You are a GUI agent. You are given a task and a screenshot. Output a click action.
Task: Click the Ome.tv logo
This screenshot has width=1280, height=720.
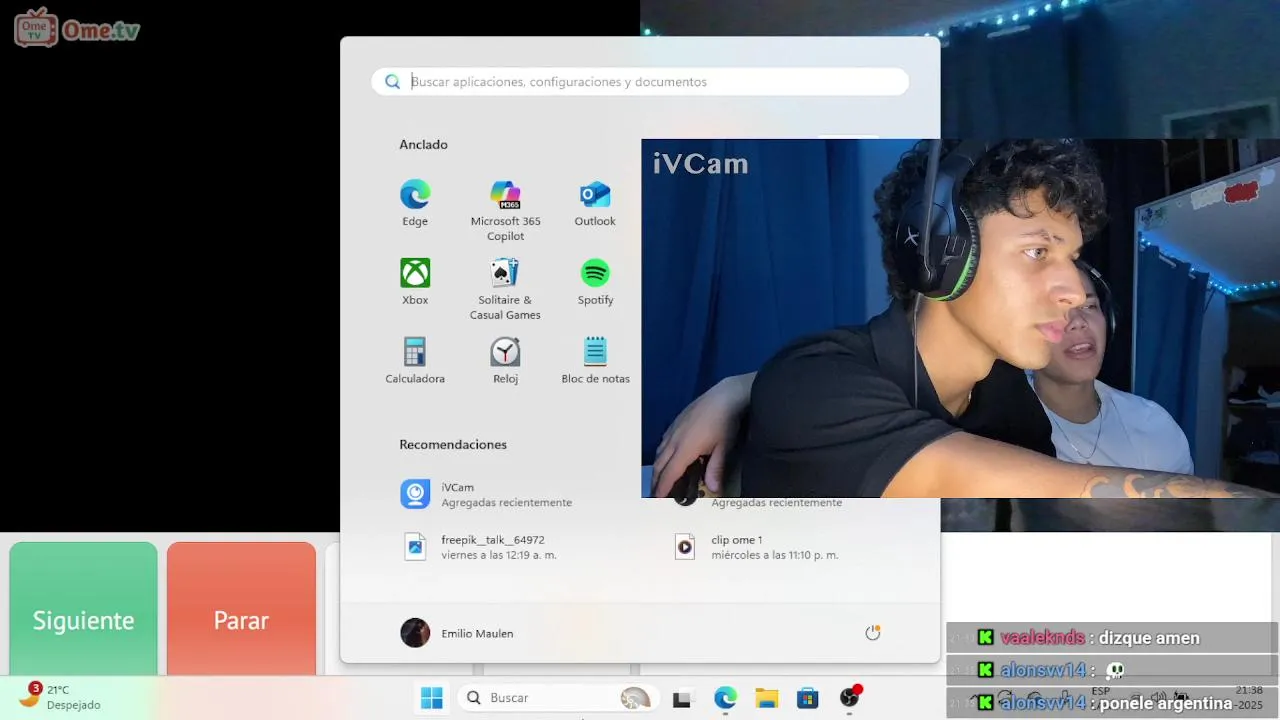(x=77, y=28)
